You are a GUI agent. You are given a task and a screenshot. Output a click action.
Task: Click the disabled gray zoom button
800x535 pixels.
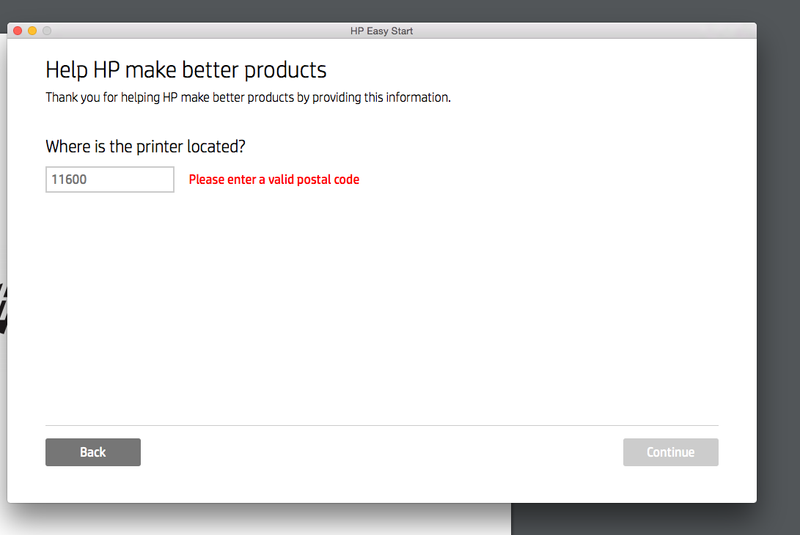47,31
